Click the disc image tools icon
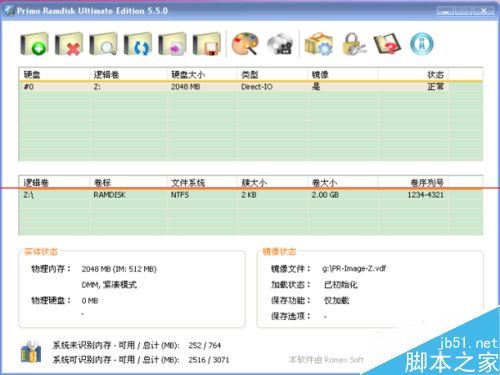This screenshot has width=500, height=375. (x=280, y=44)
